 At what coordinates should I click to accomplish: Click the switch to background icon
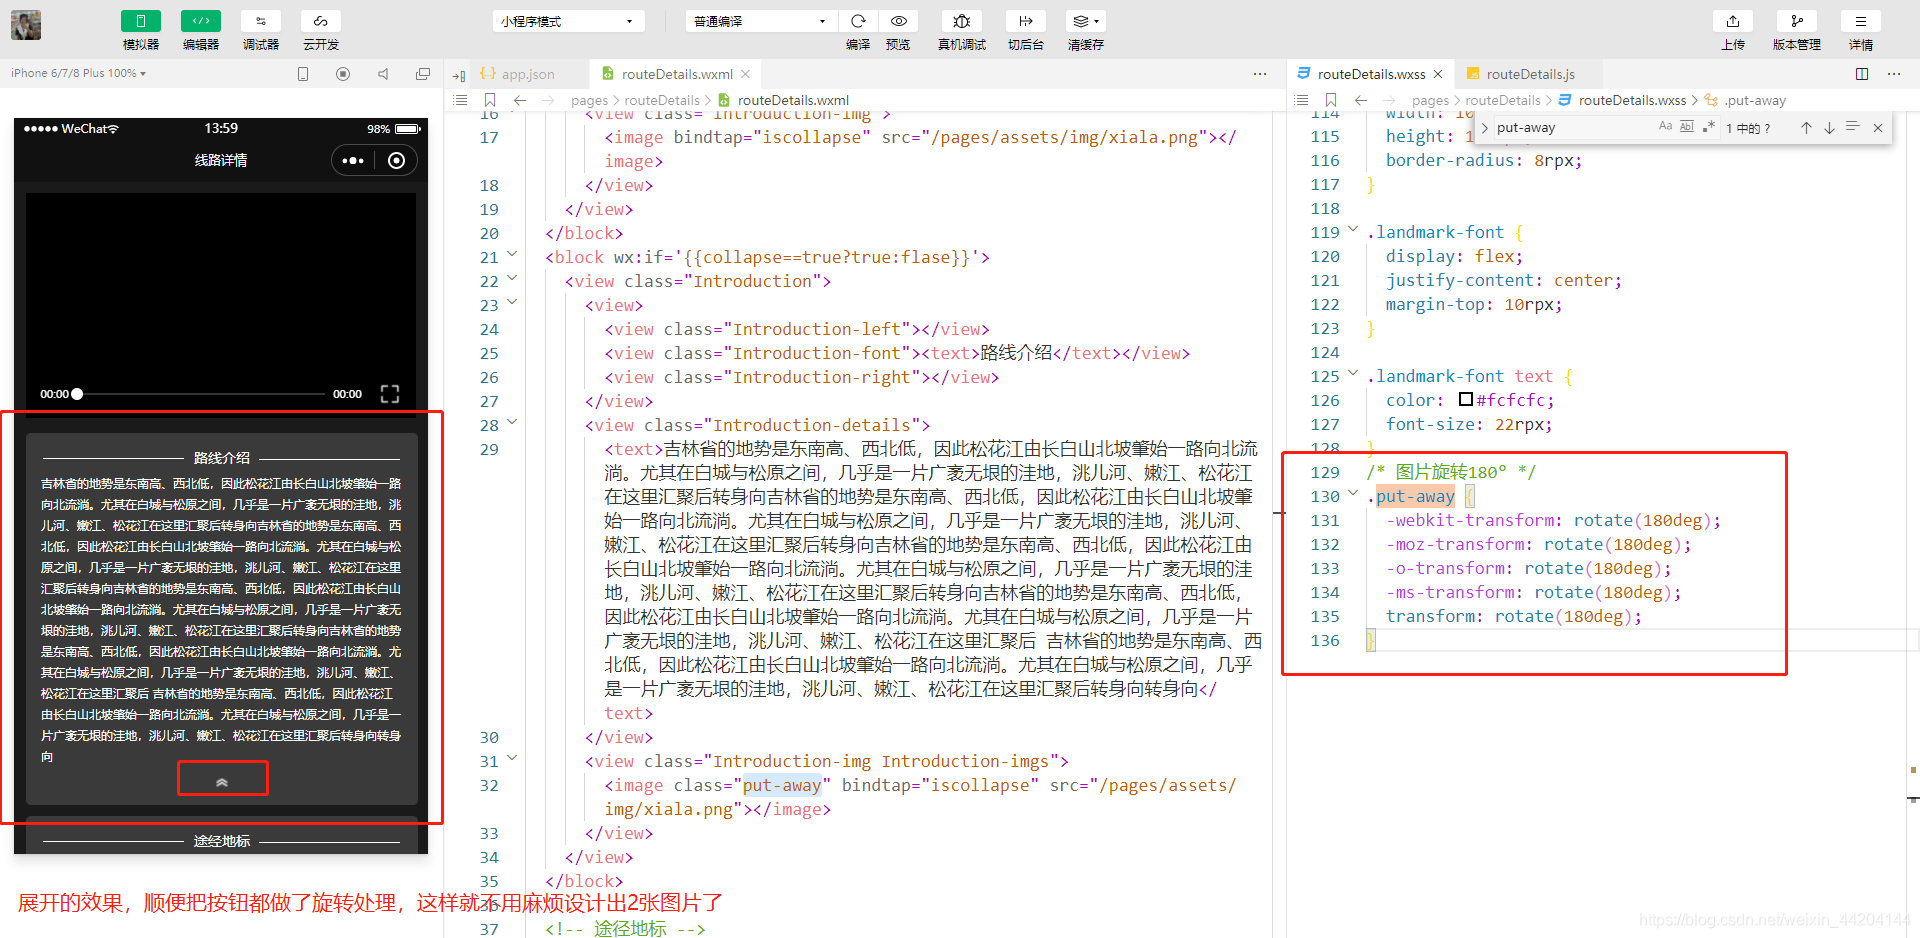point(1026,21)
